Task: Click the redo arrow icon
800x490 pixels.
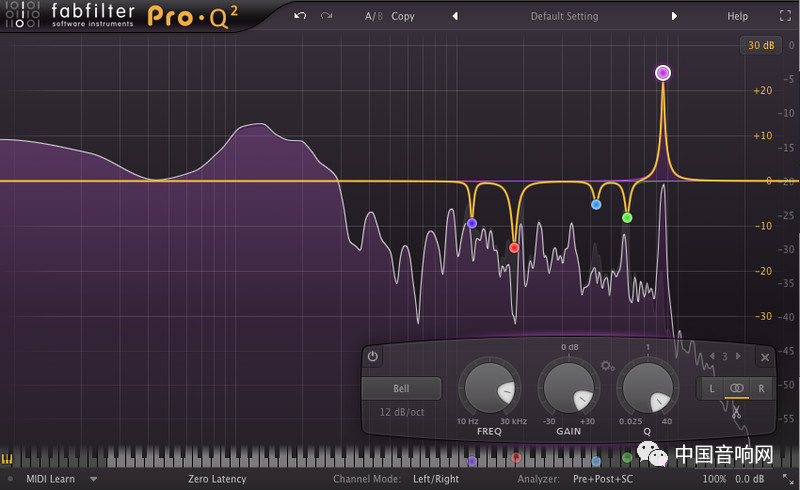Action: coord(327,16)
